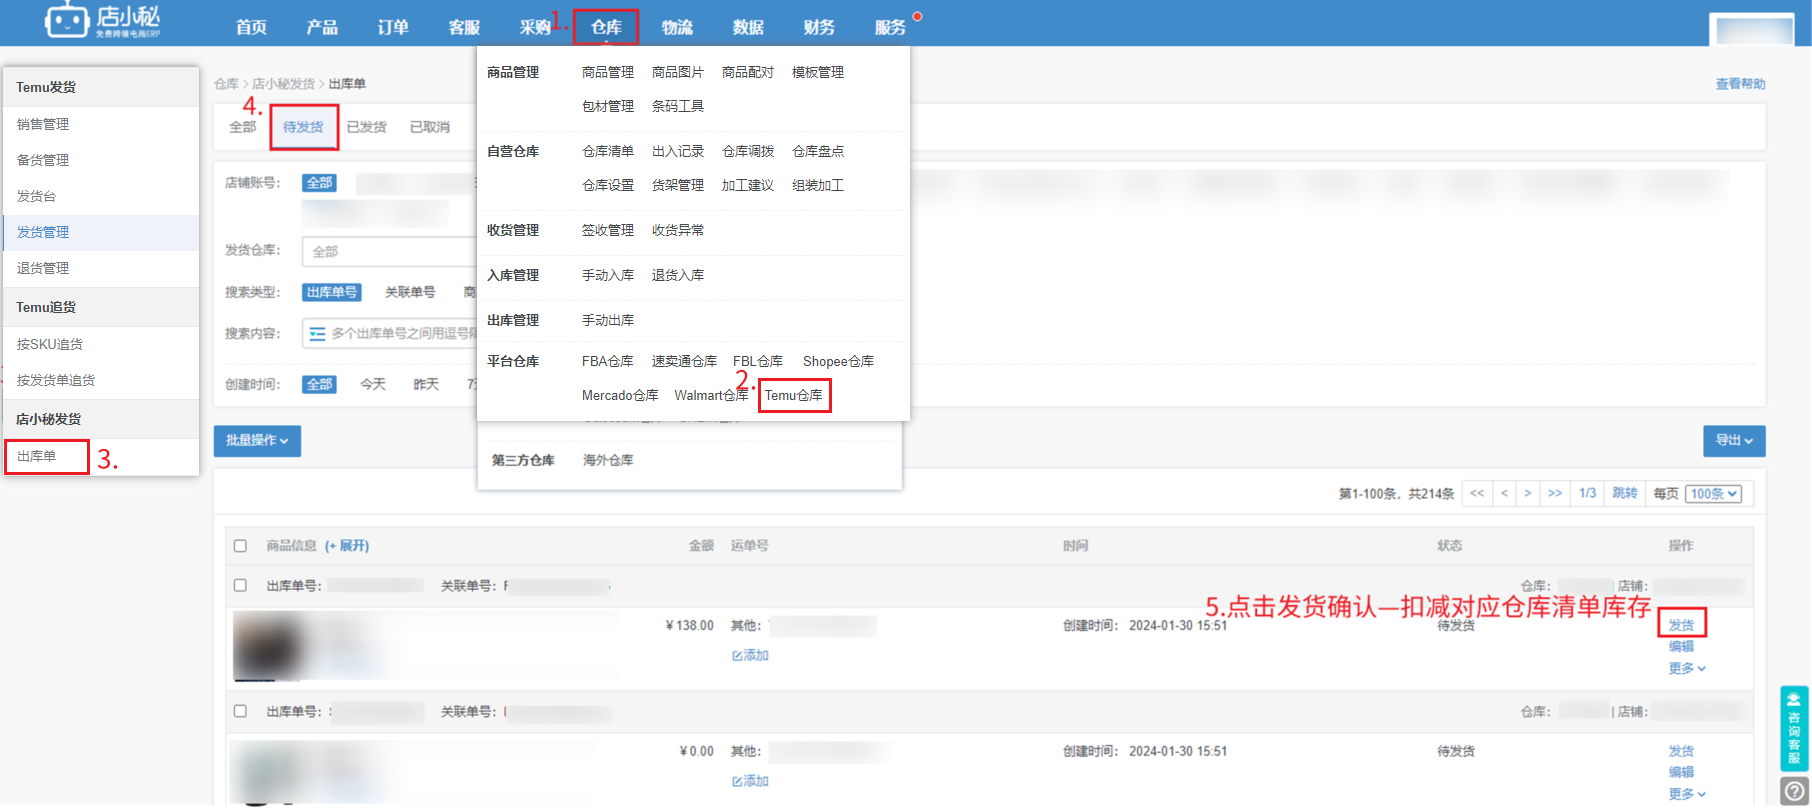The image size is (1812, 812).
Task: Expand 更多 for the second order
Action: tap(1687, 794)
